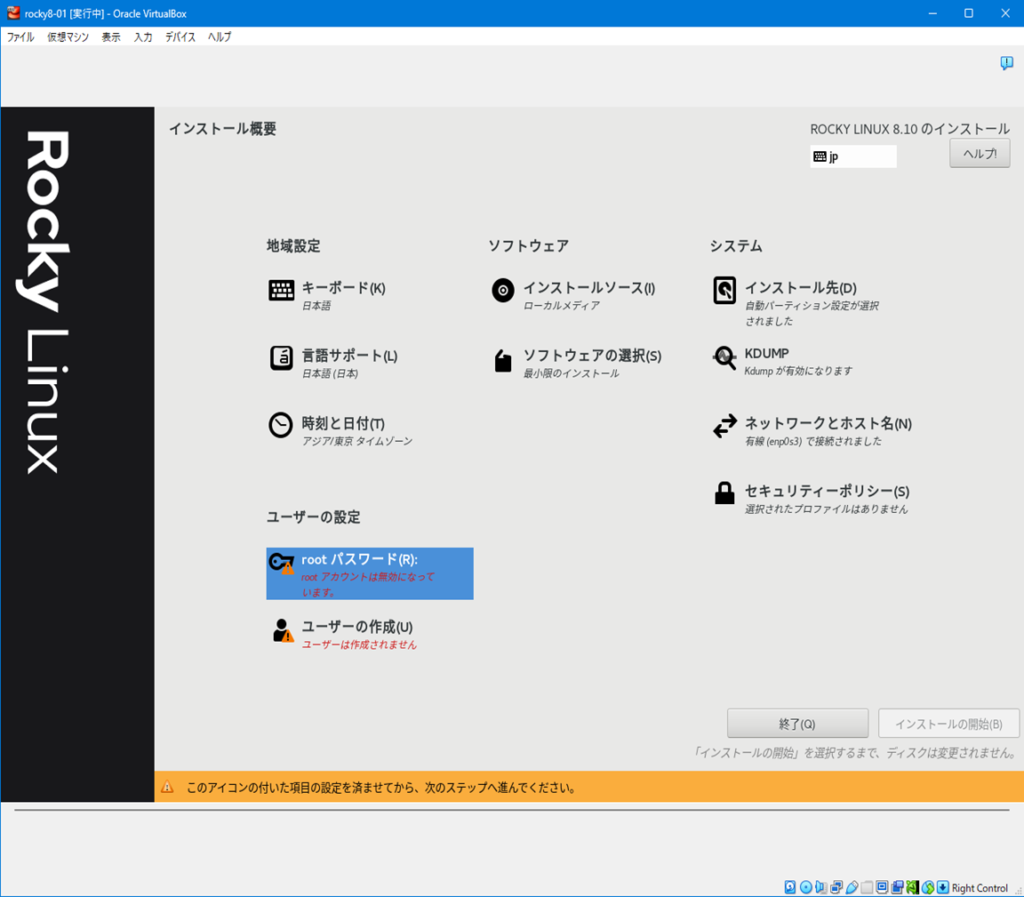Screen dimensions: 1024x897
Task: Click 'ユーザーは作成されません' warning text
Action: [x=359, y=644]
